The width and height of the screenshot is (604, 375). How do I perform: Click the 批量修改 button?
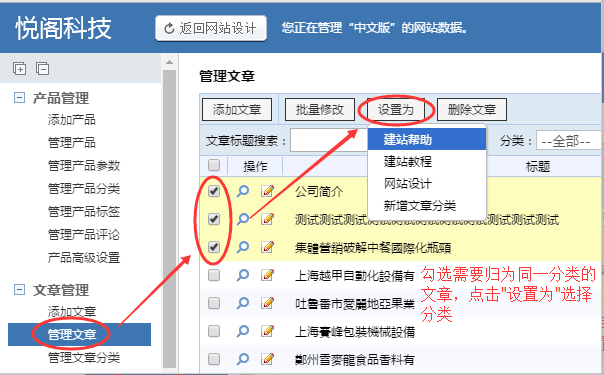point(320,110)
